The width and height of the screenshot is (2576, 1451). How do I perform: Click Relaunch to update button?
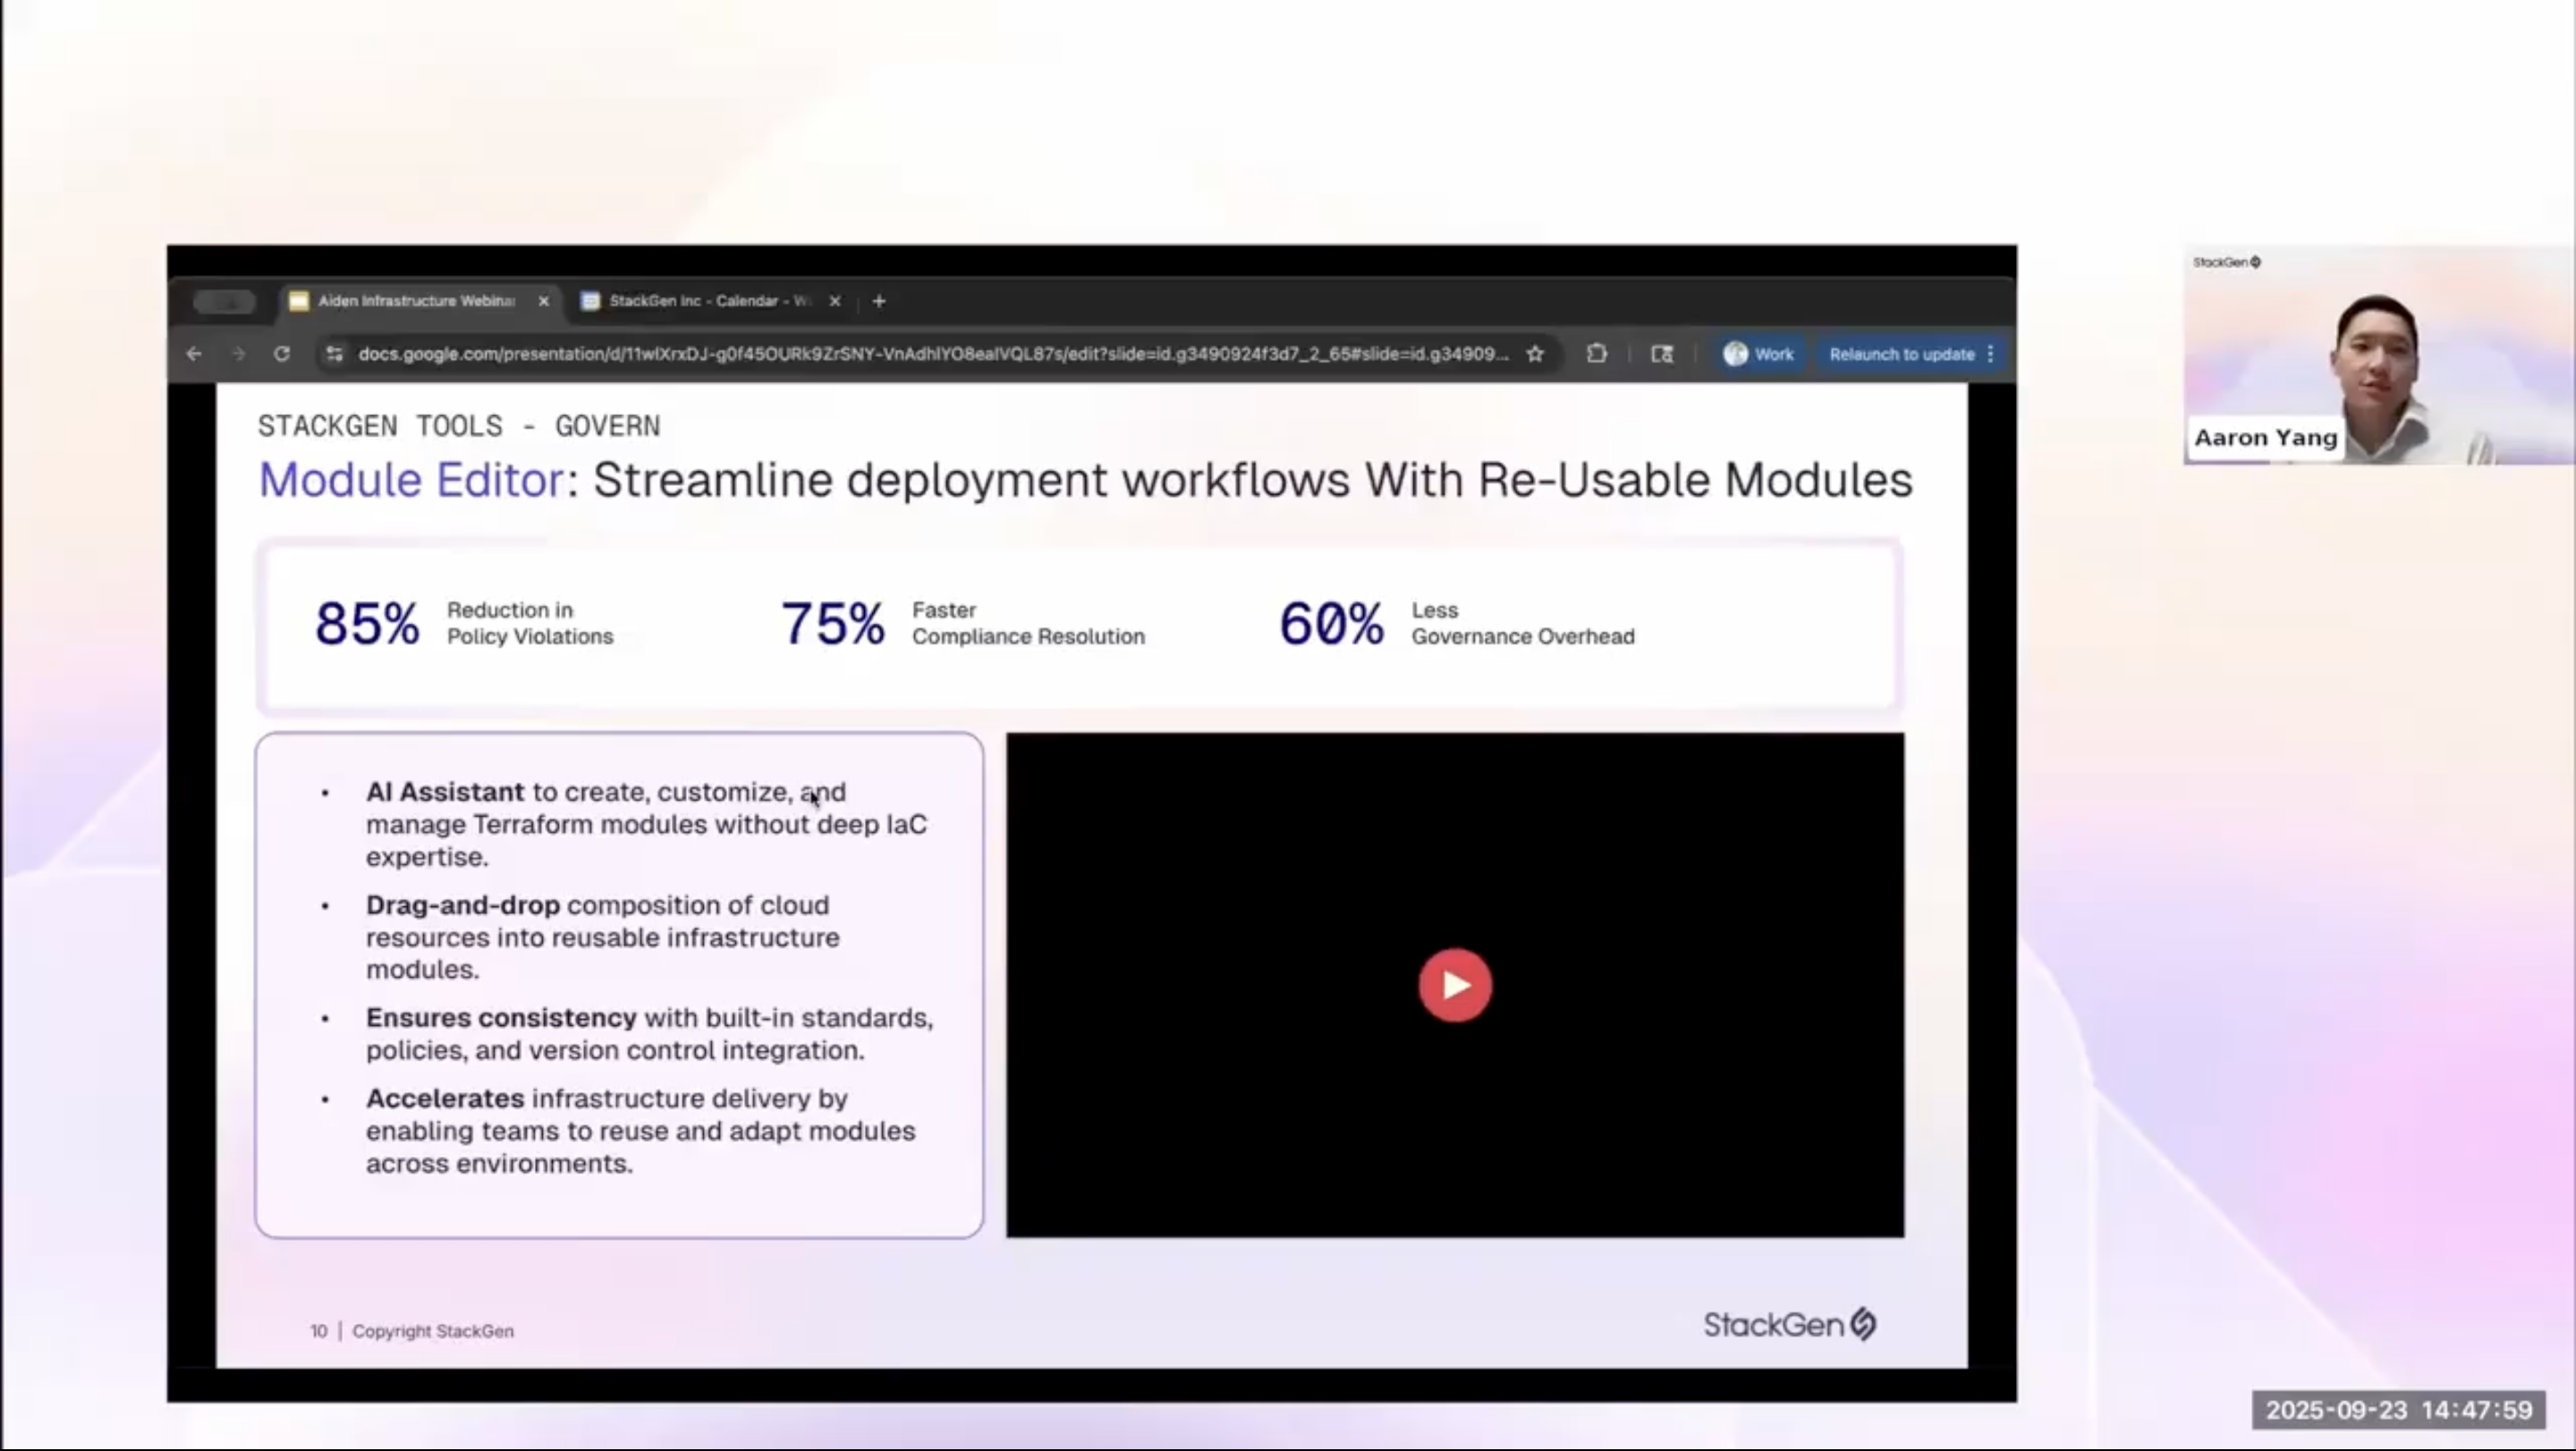coord(1902,354)
